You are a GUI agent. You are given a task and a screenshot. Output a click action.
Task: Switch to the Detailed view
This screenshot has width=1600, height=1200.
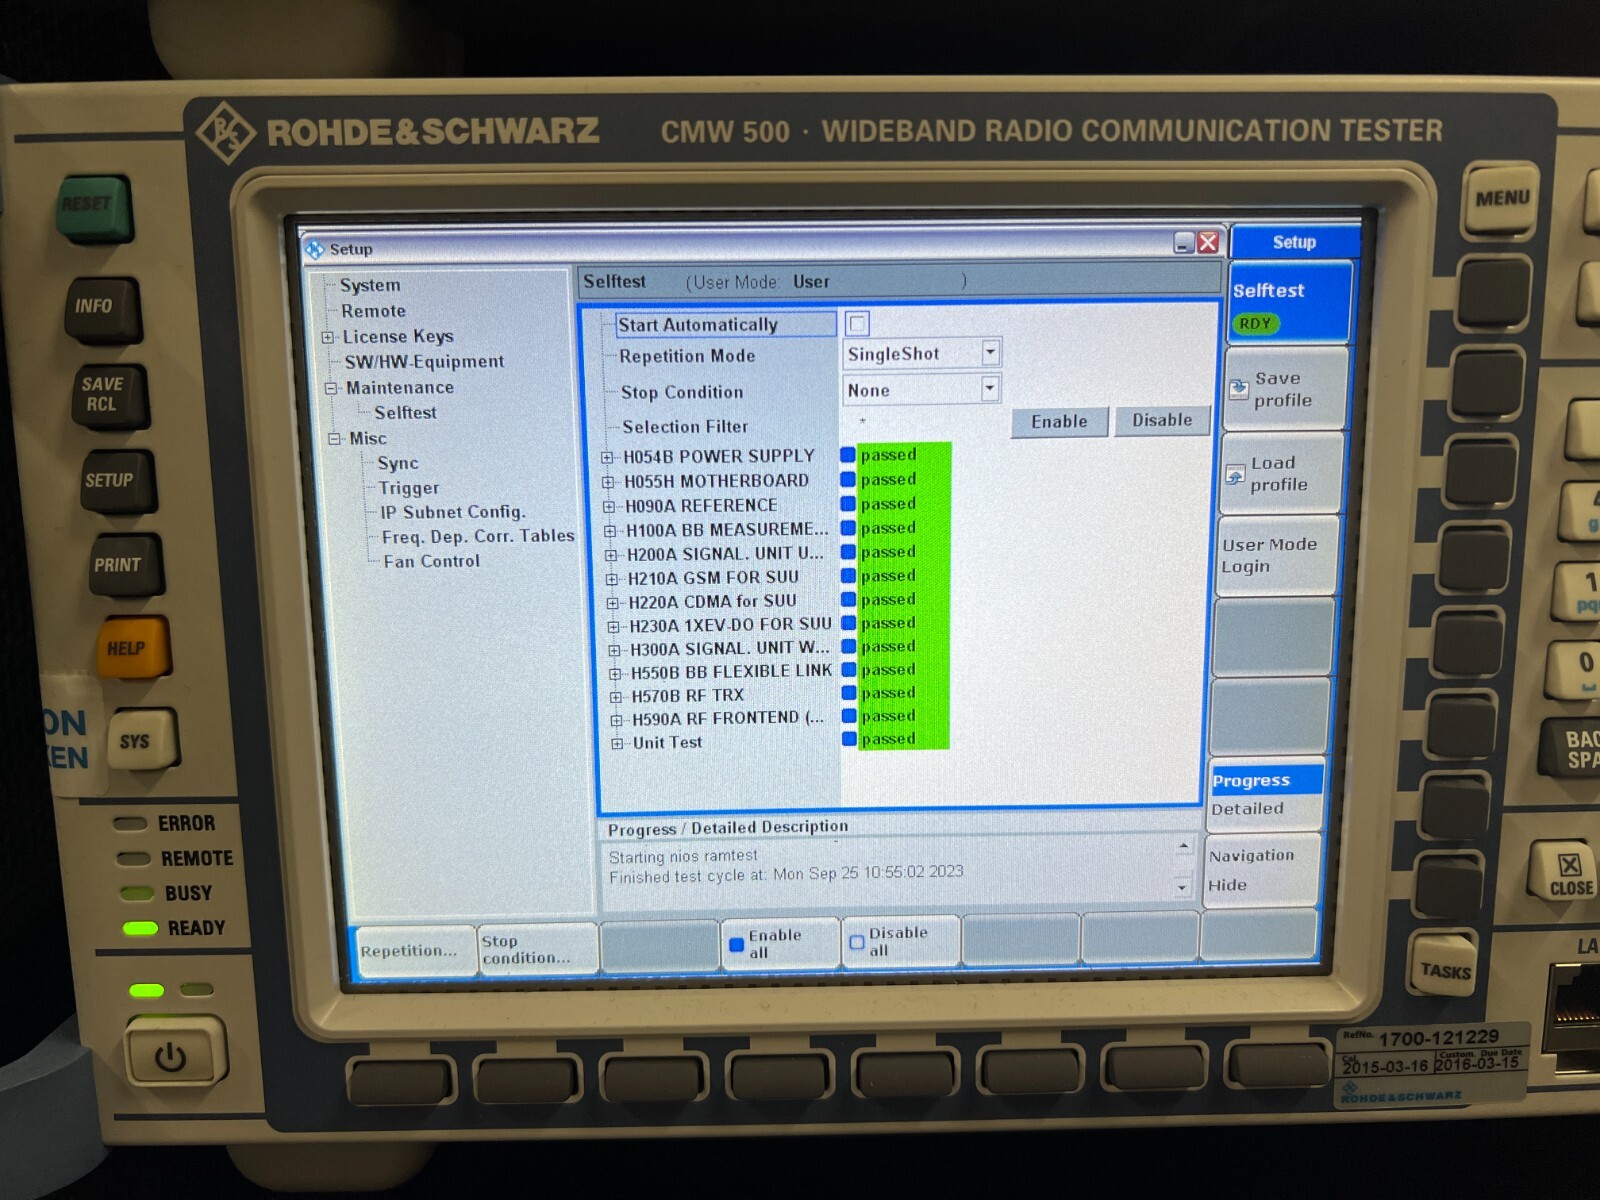pyautogui.click(x=1264, y=810)
